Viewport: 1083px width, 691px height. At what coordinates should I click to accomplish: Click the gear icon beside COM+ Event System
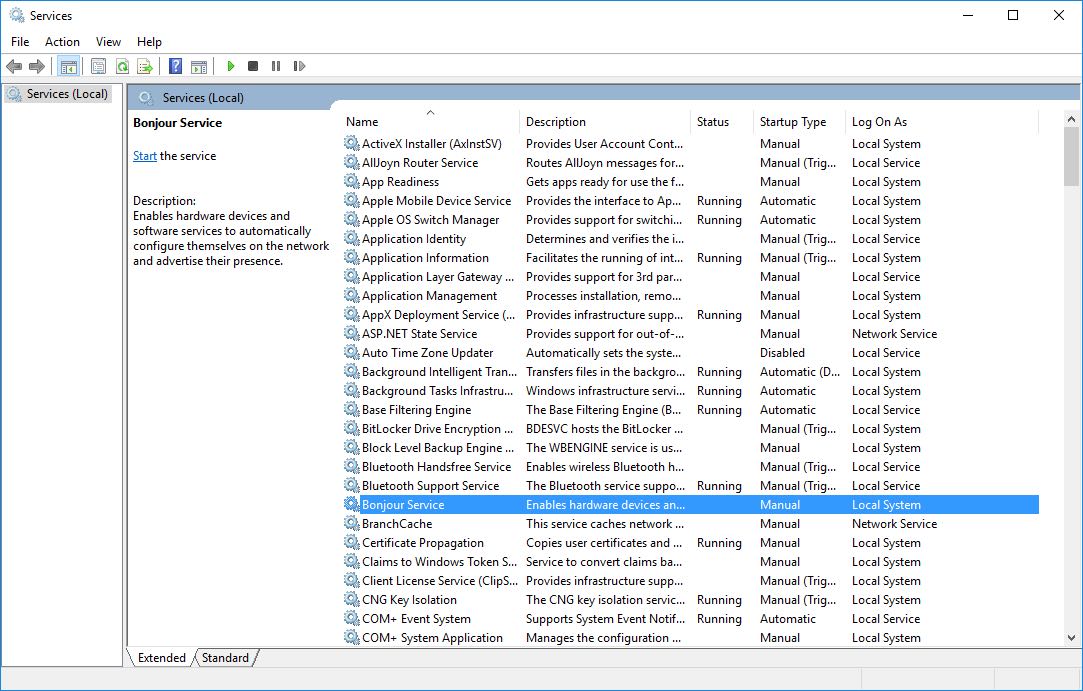tap(352, 618)
